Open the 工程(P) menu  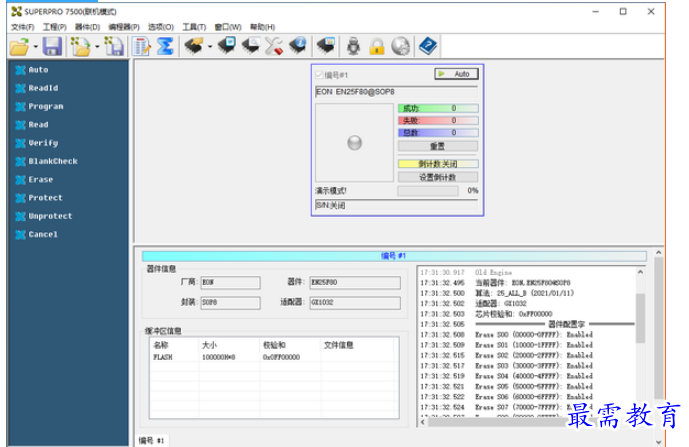pyautogui.click(x=54, y=27)
